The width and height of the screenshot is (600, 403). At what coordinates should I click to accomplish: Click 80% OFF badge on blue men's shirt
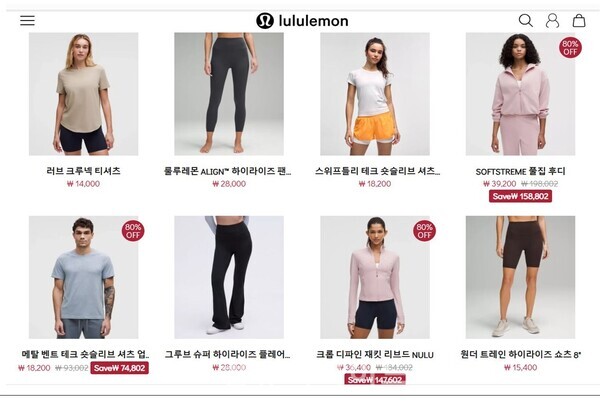pos(133,231)
